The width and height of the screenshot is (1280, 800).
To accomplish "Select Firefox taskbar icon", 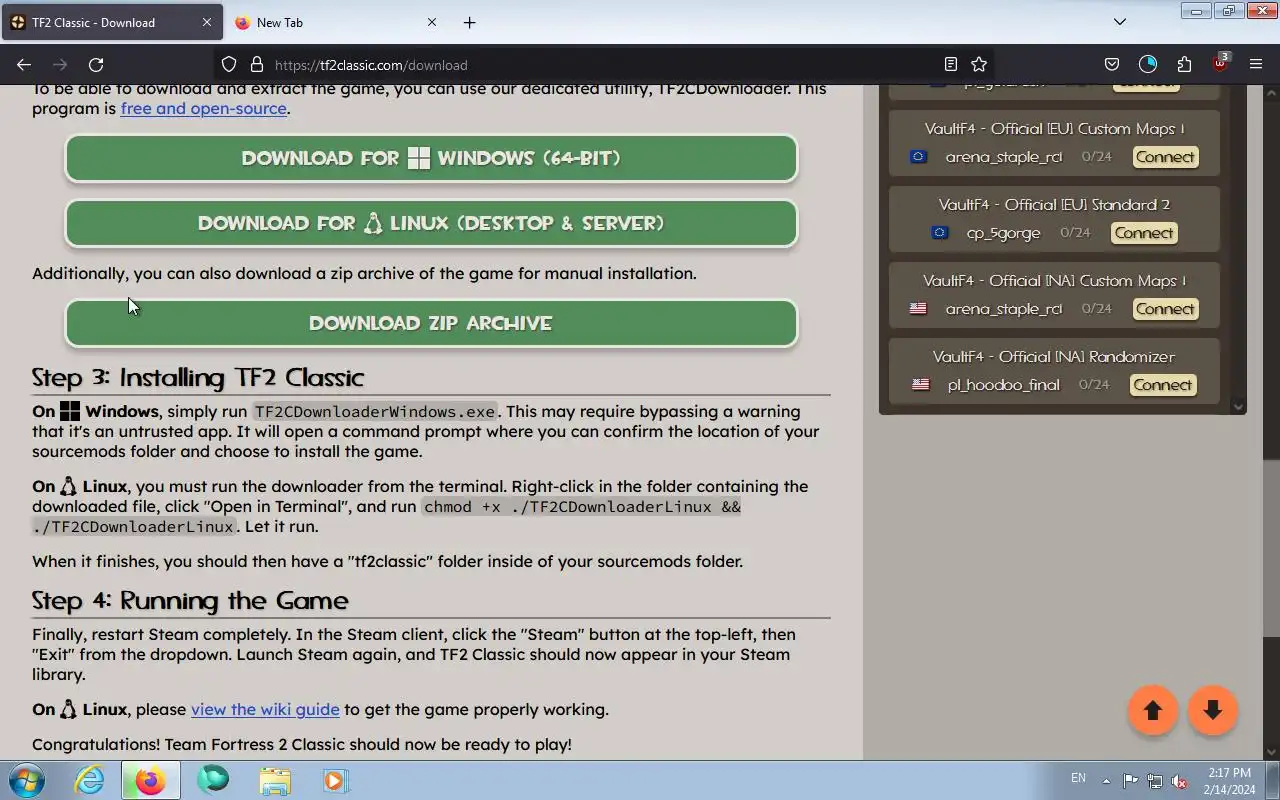I will pos(151,780).
